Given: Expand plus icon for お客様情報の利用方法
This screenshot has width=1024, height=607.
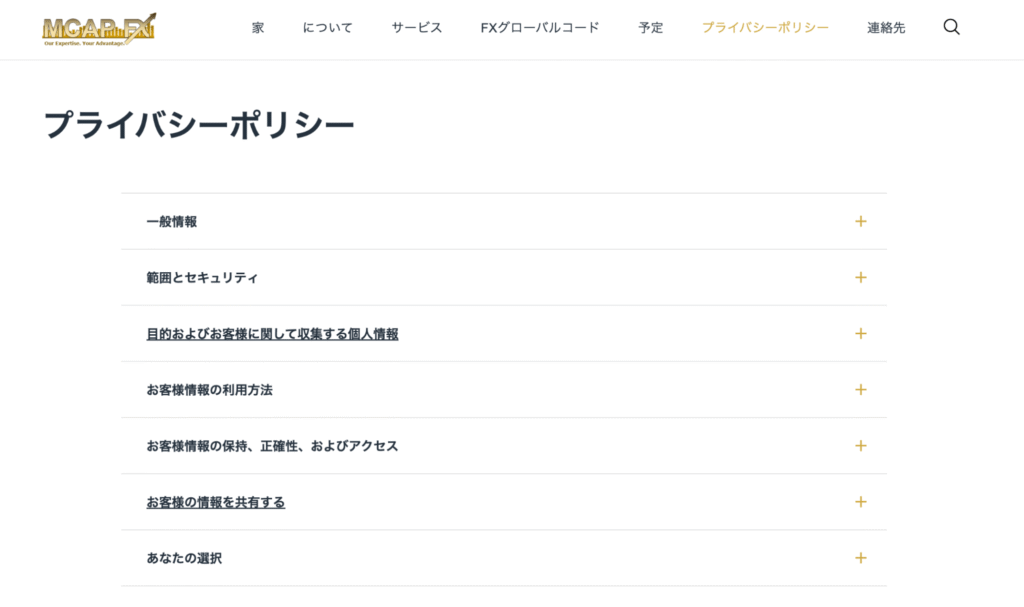Looking at the screenshot, I should (861, 390).
